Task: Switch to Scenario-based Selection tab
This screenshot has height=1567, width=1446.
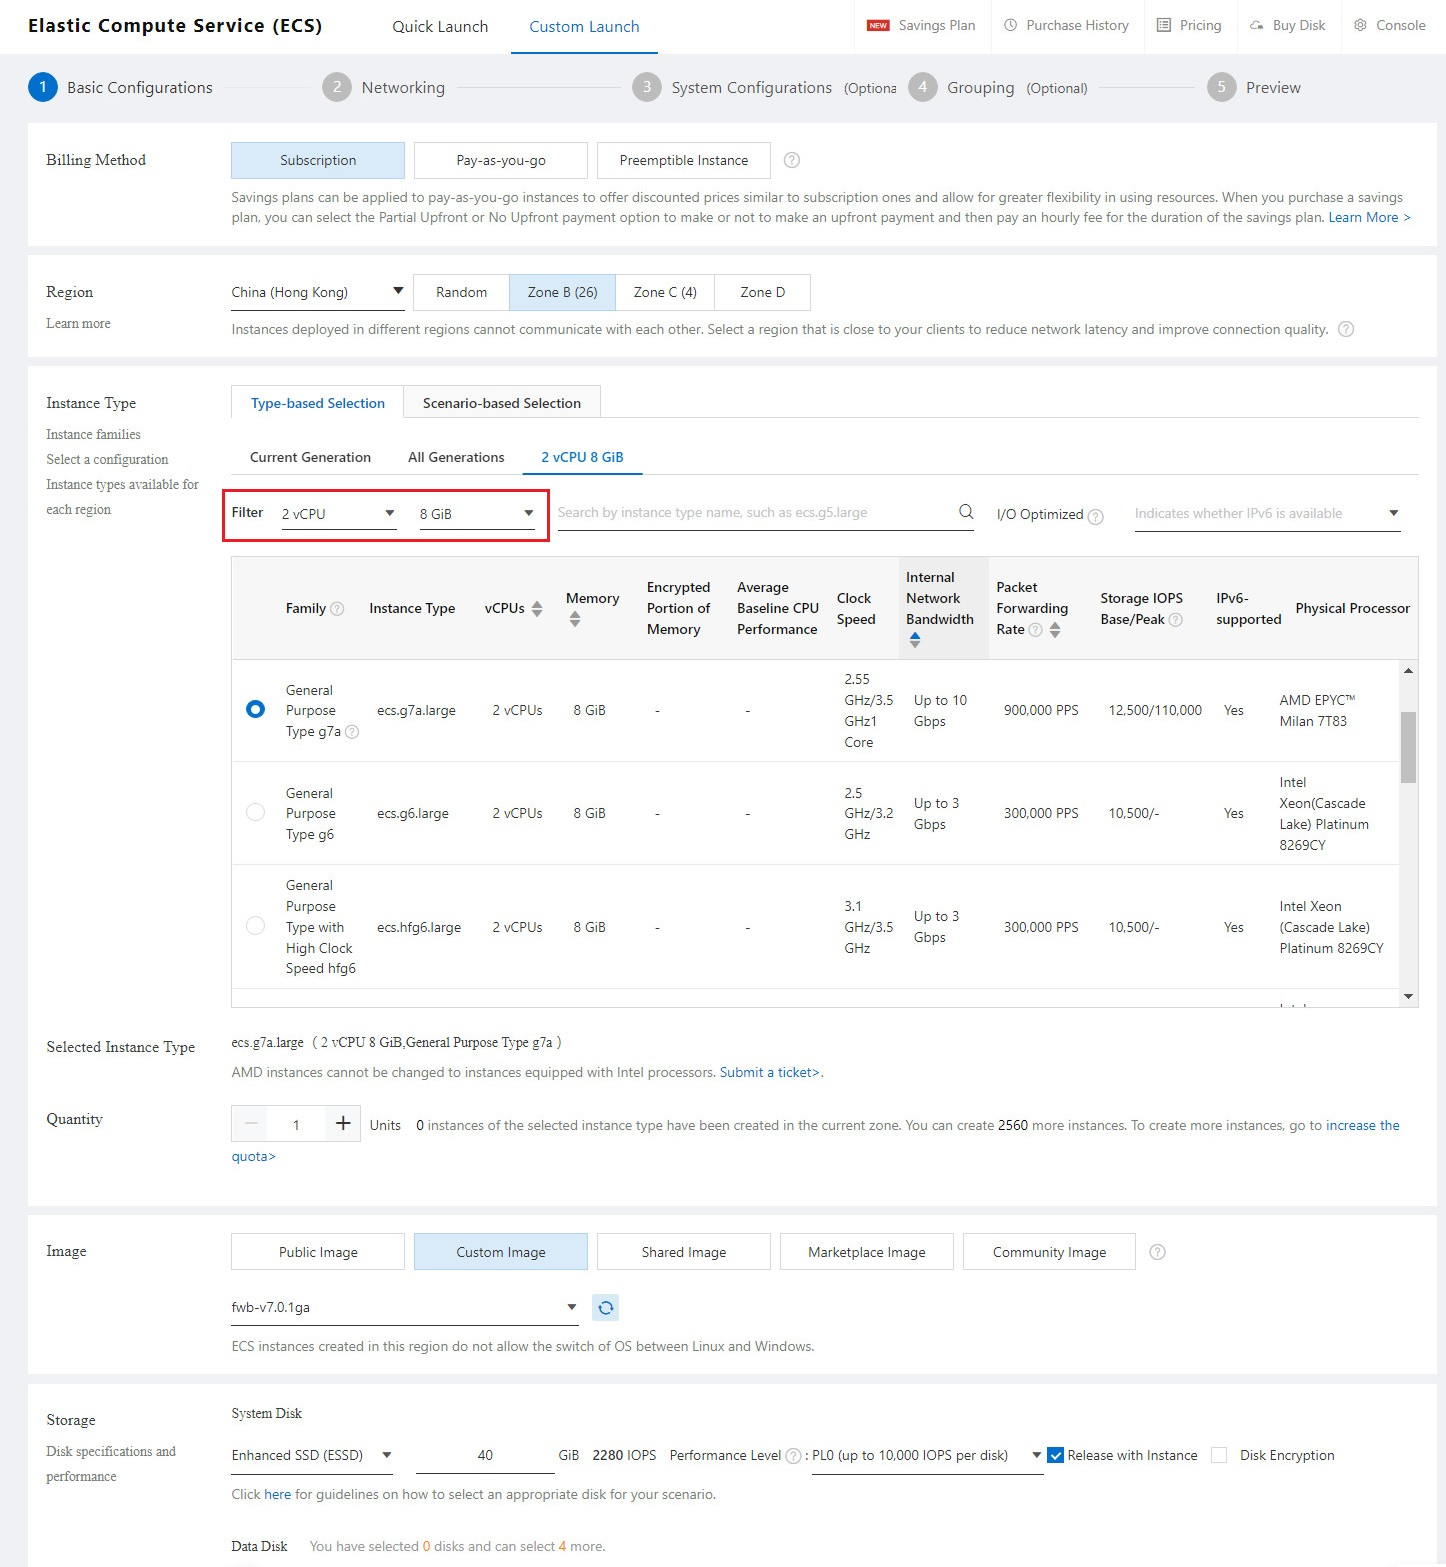Action: tap(501, 402)
